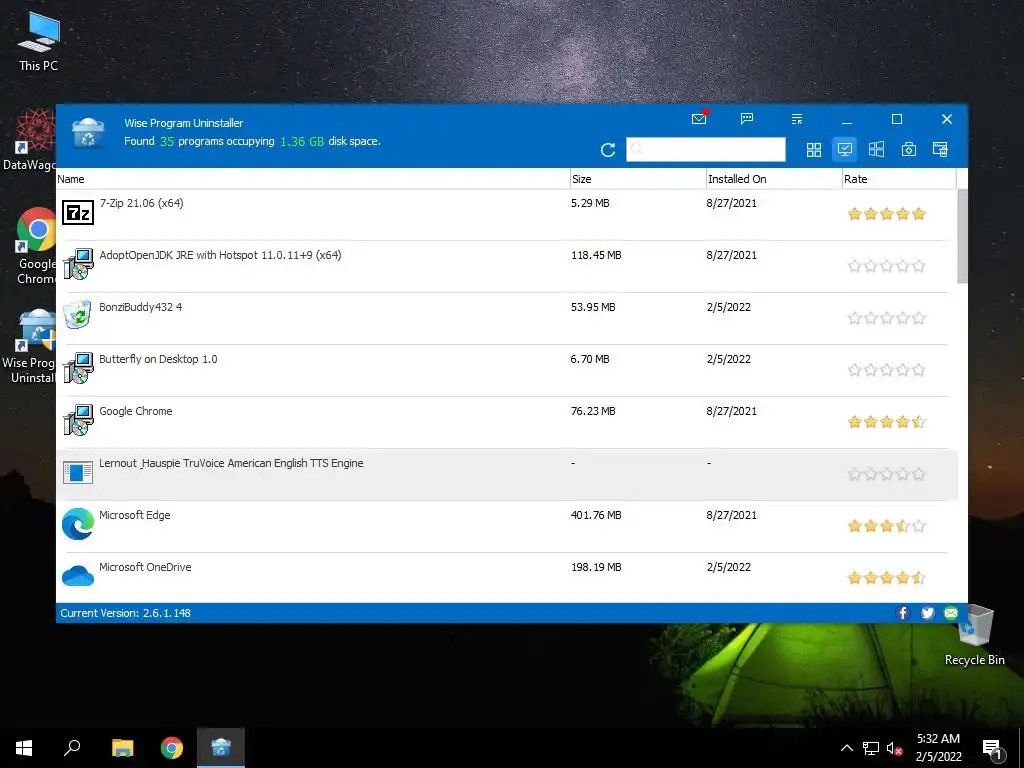The width and height of the screenshot is (1024, 768).
Task: Sort the list by Size column
Action: click(x=638, y=179)
